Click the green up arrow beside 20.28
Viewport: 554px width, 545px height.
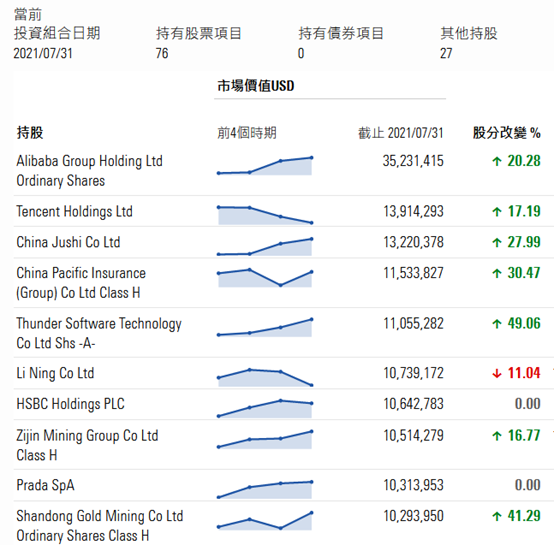pyautogui.click(x=497, y=161)
